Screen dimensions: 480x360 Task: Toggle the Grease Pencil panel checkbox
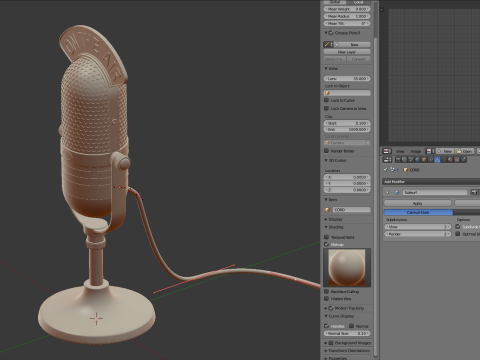coord(331,33)
